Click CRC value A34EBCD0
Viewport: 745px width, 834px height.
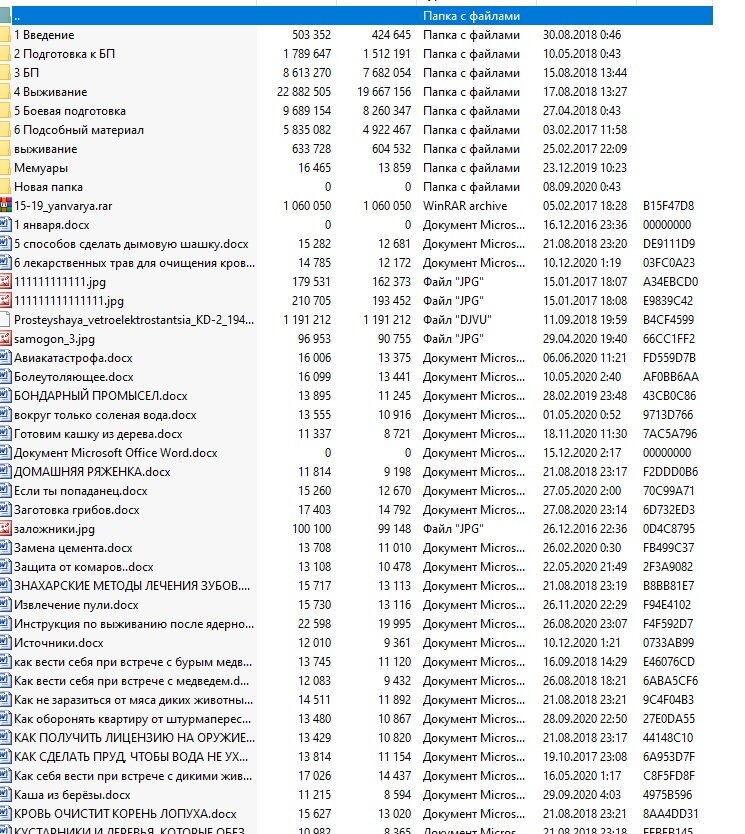(670, 282)
